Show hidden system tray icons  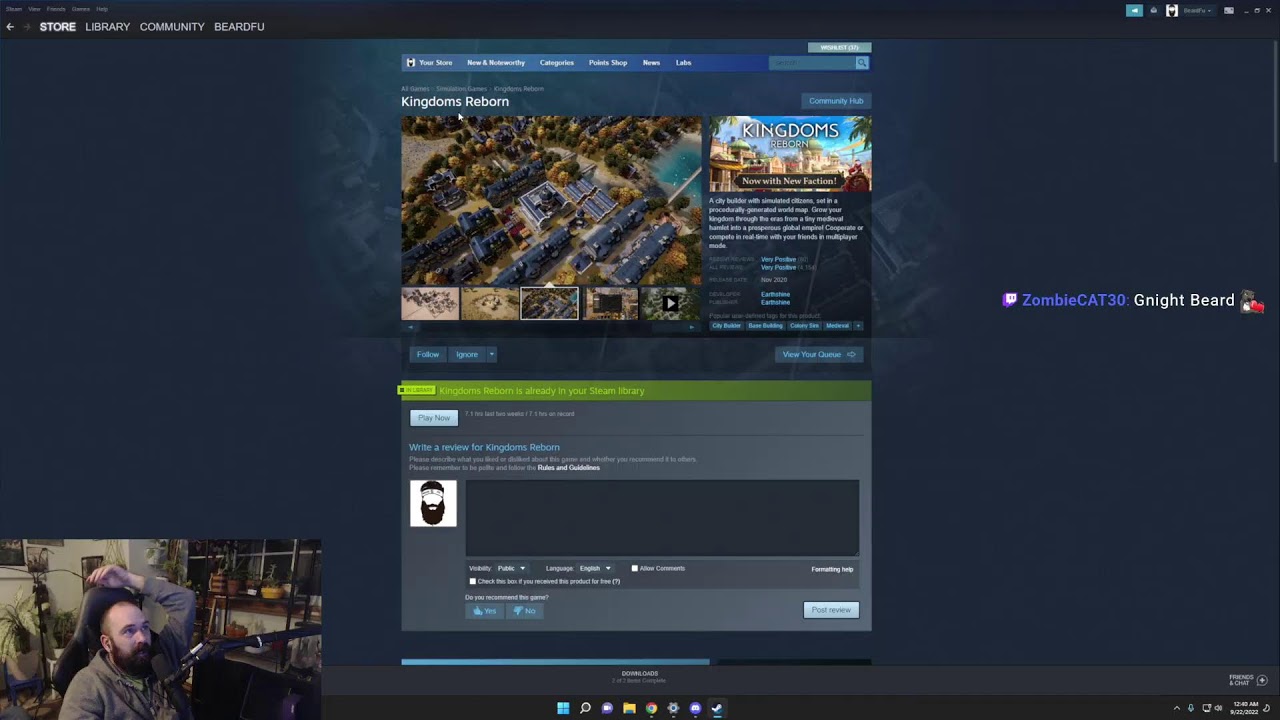(x=1176, y=708)
